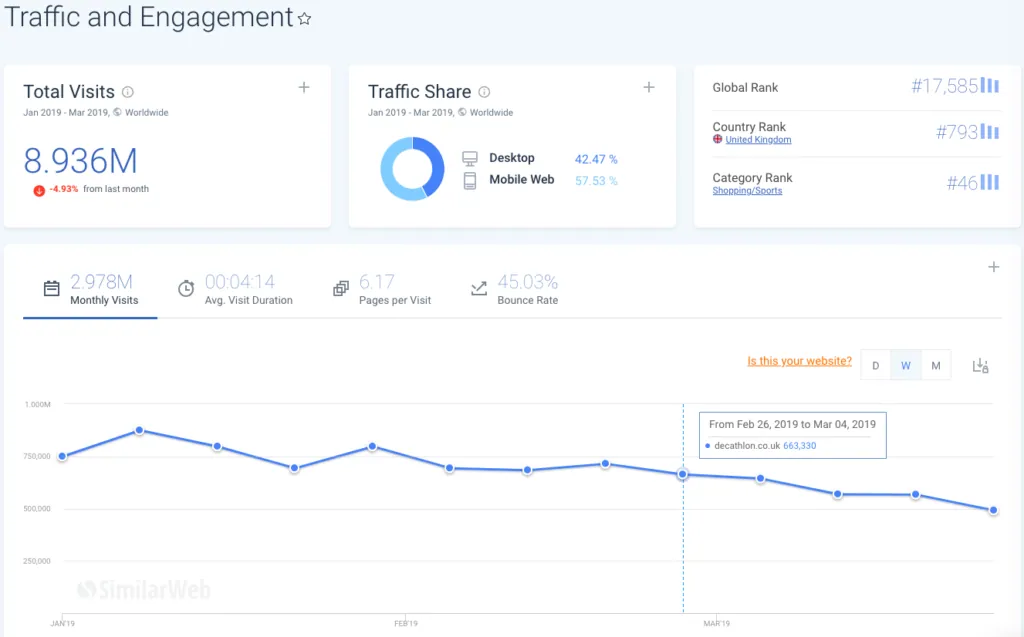
Task: Click the #46 category rank value
Action: coord(962,182)
